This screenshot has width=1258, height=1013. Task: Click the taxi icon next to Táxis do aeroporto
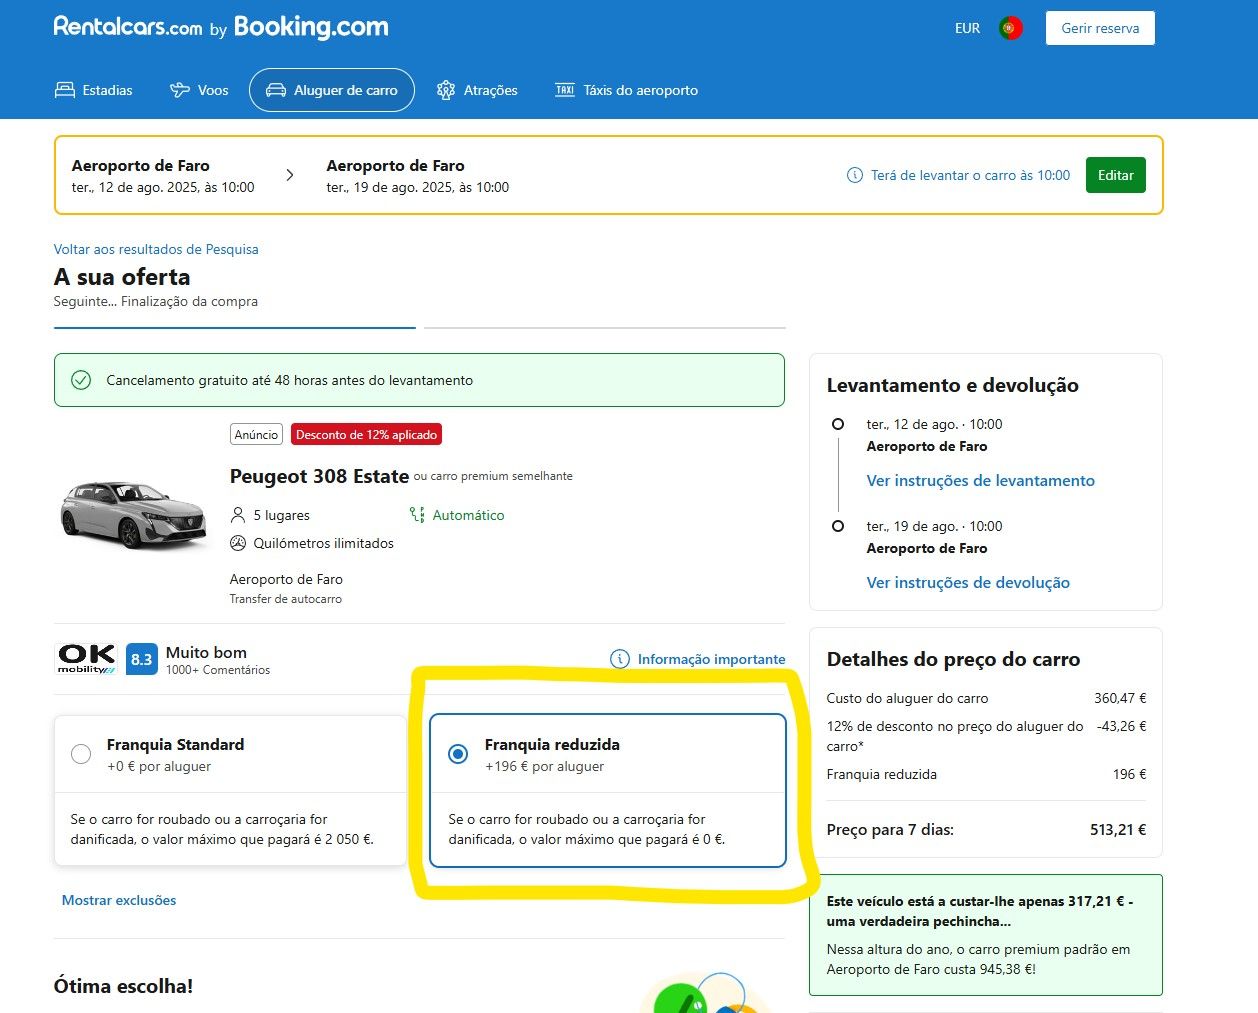(565, 90)
